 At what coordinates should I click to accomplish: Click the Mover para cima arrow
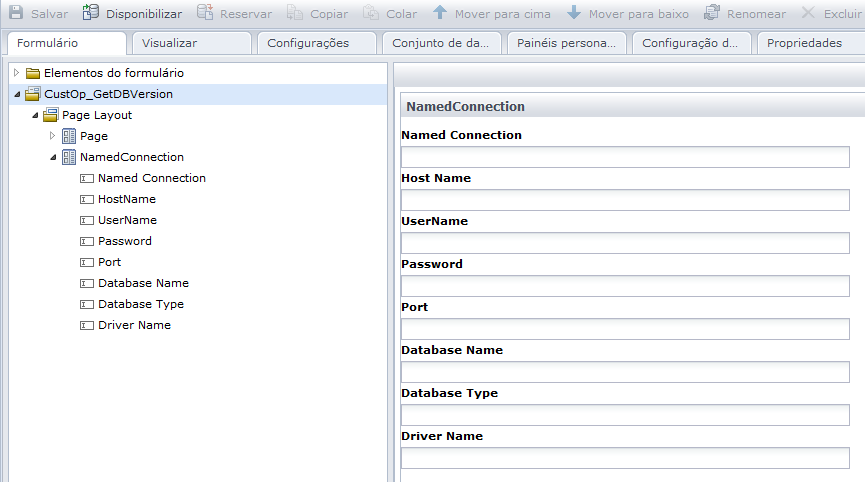point(440,14)
